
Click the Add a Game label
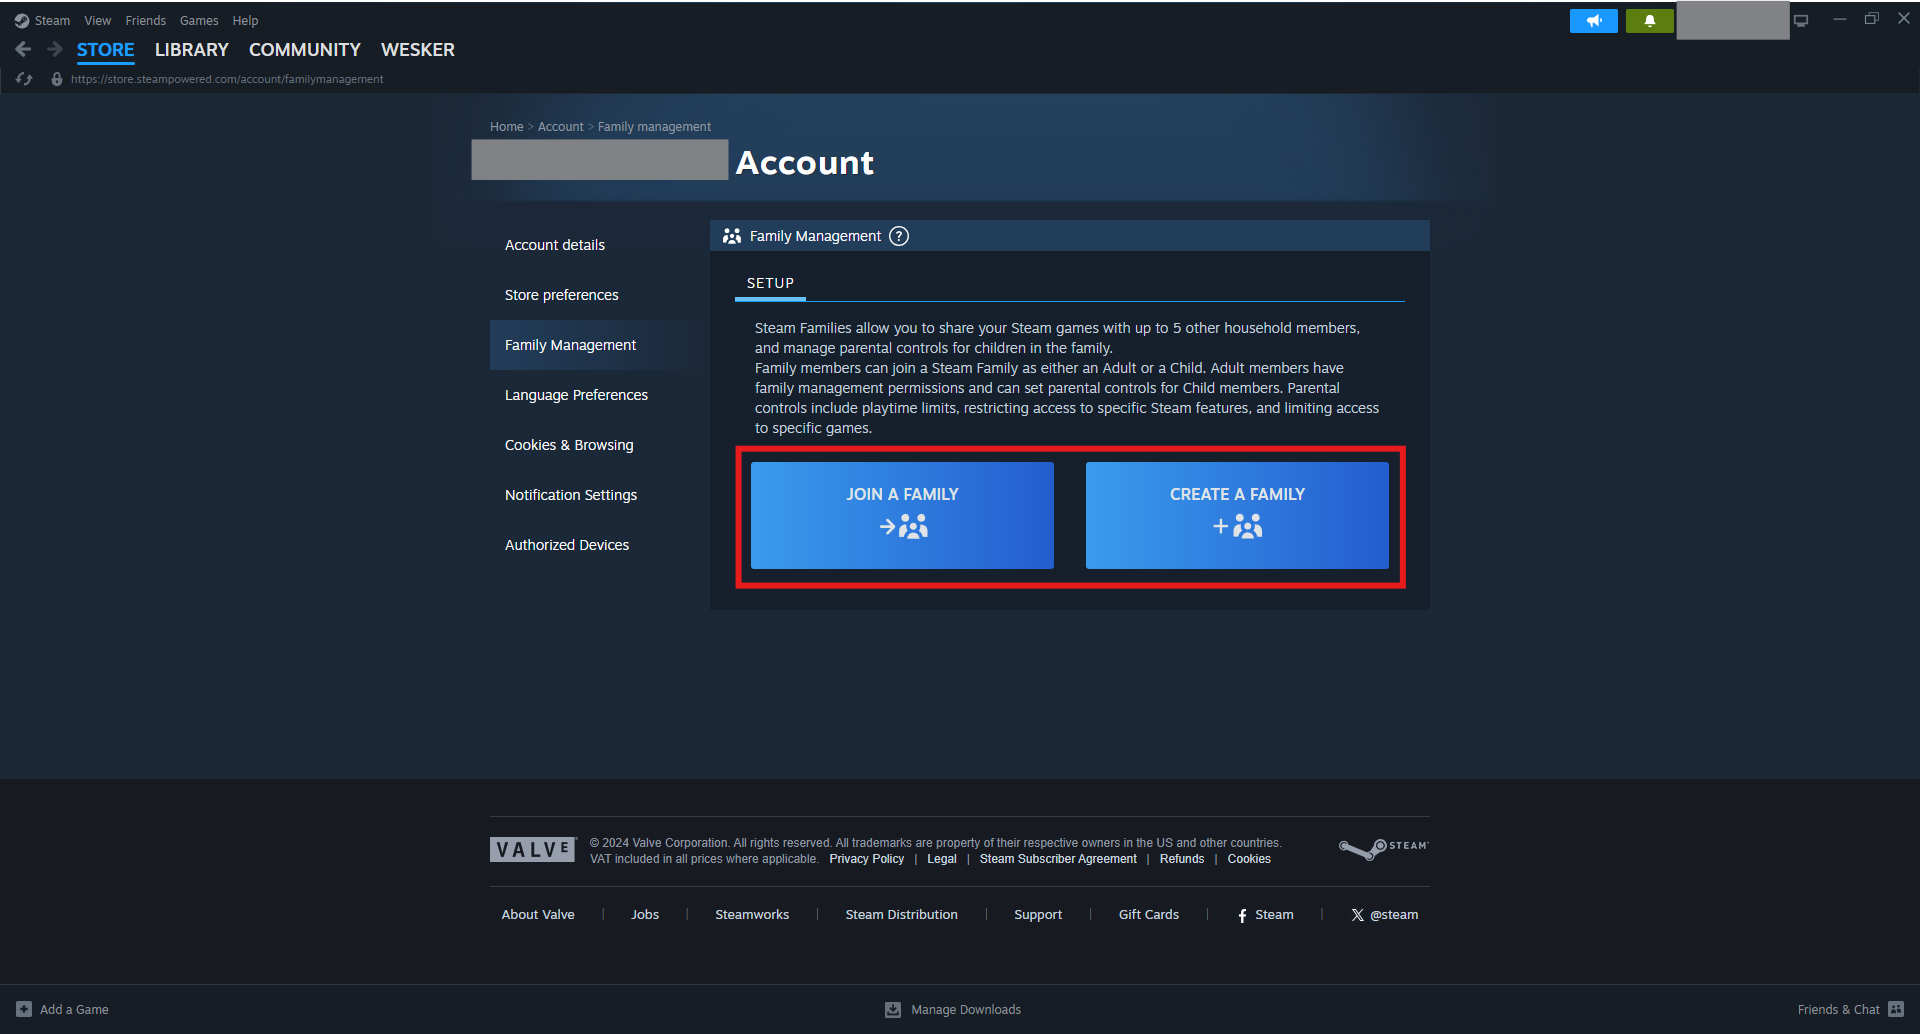click(x=74, y=1010)
